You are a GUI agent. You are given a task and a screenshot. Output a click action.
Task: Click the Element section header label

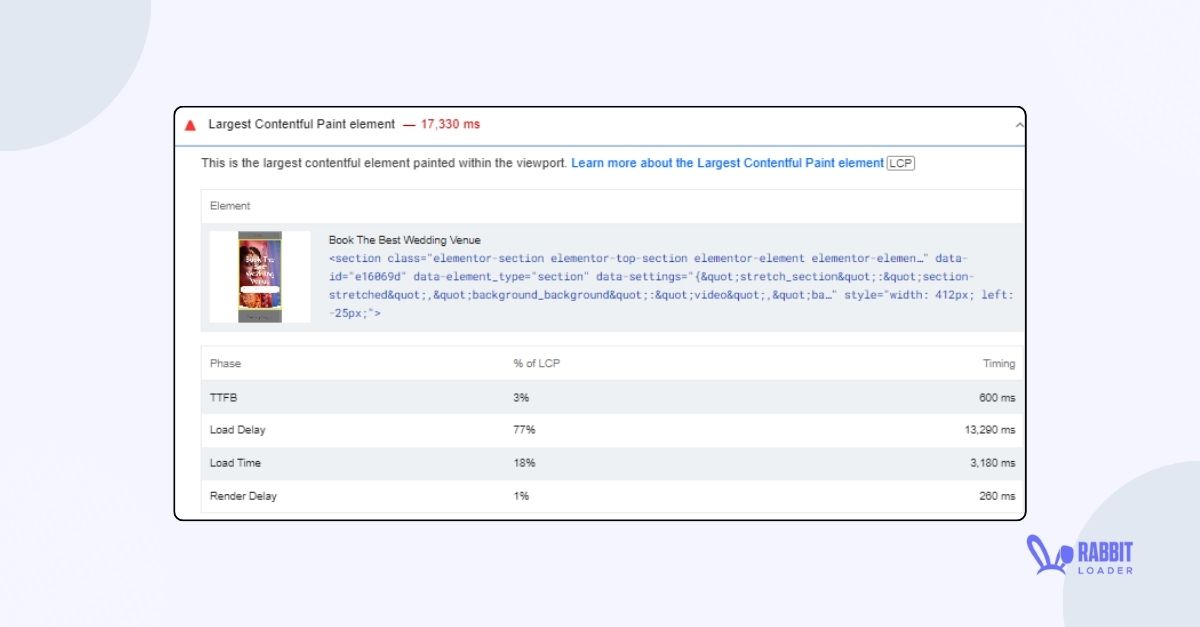click(x=231, y=206)
